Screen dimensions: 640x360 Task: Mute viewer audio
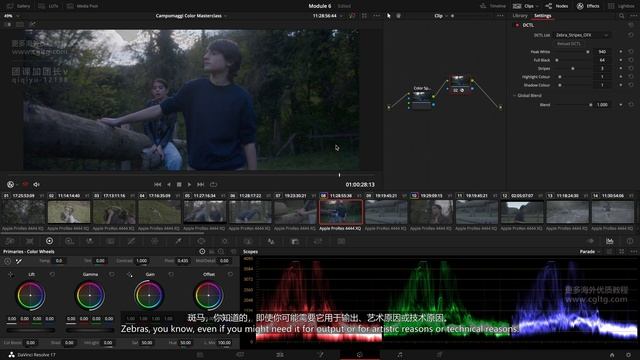36,184
